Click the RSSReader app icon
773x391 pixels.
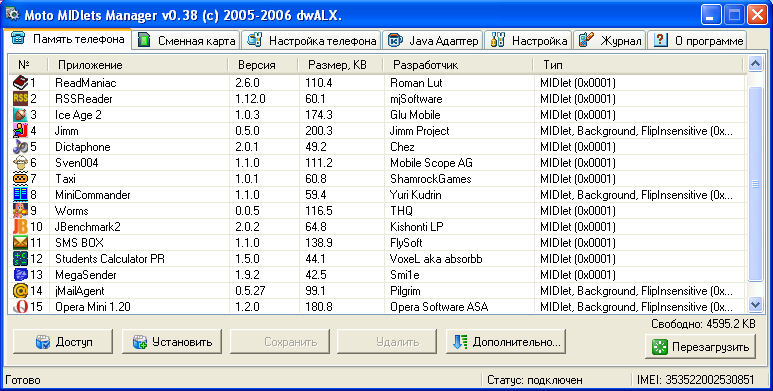pos(21,99)
